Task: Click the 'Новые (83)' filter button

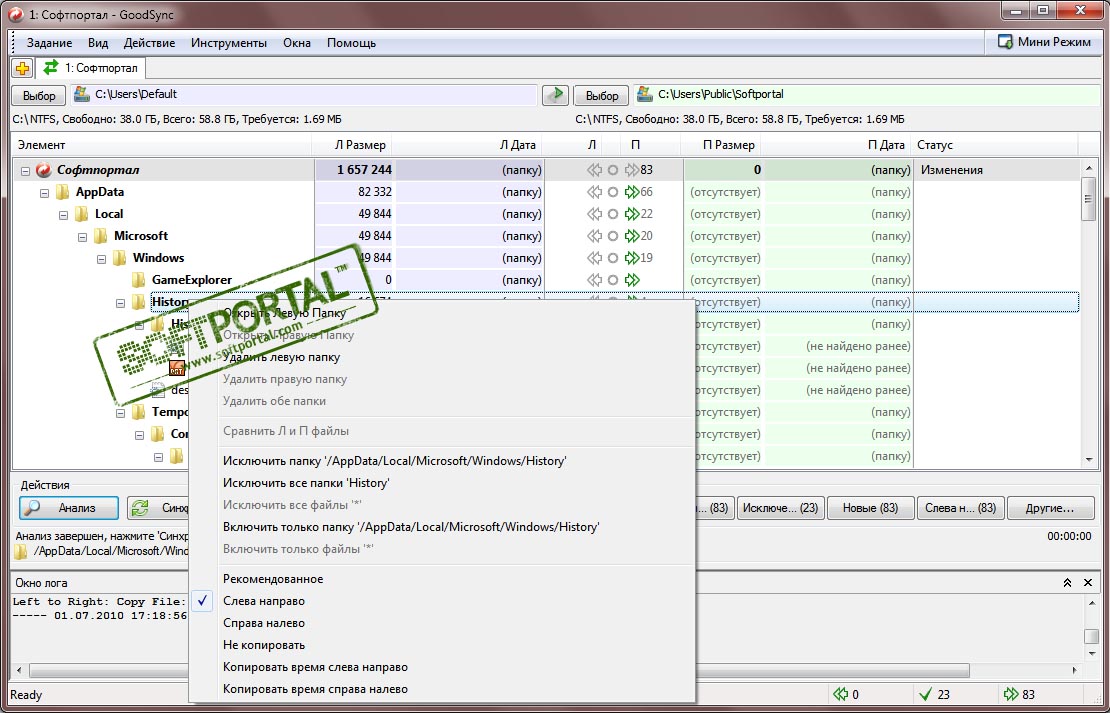Action: click(870, 508)
